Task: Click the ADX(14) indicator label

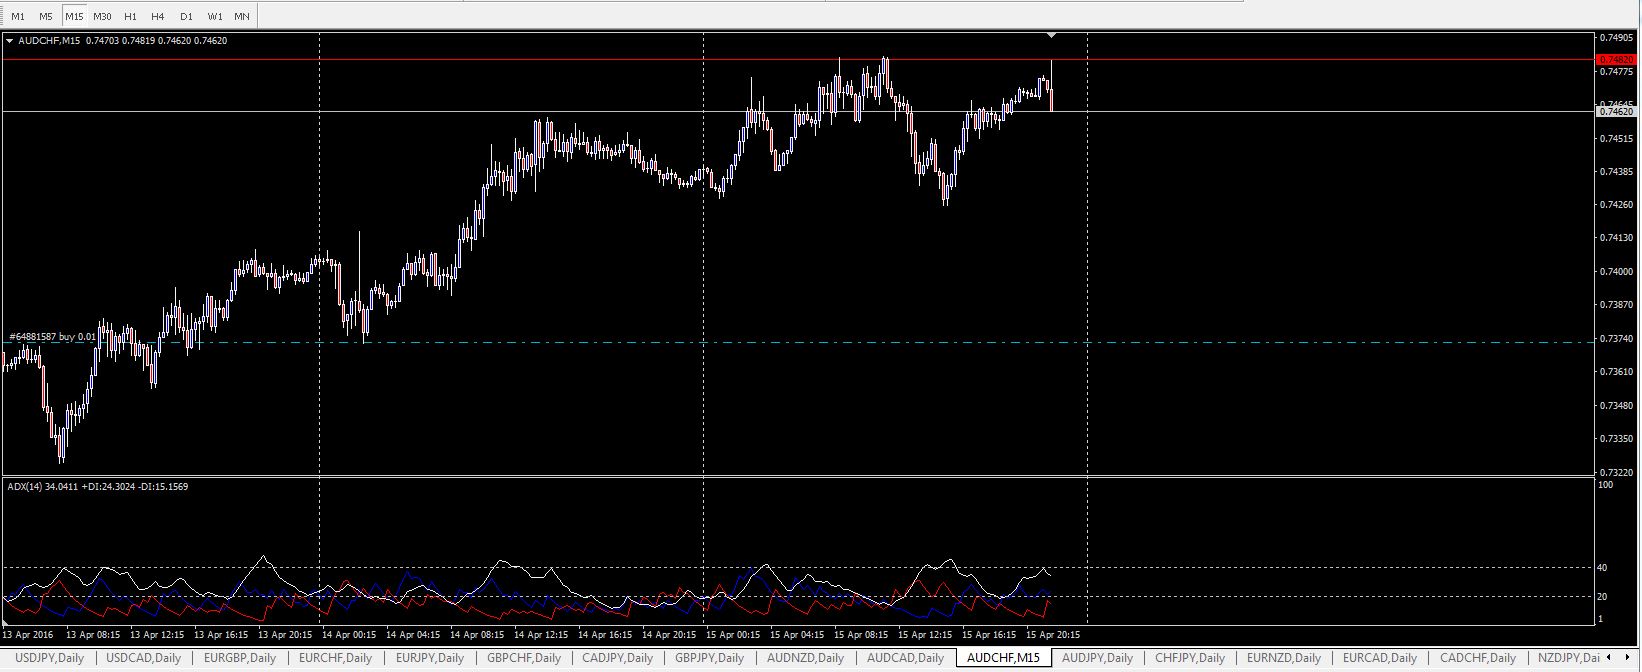Action: tap(97, 487)
